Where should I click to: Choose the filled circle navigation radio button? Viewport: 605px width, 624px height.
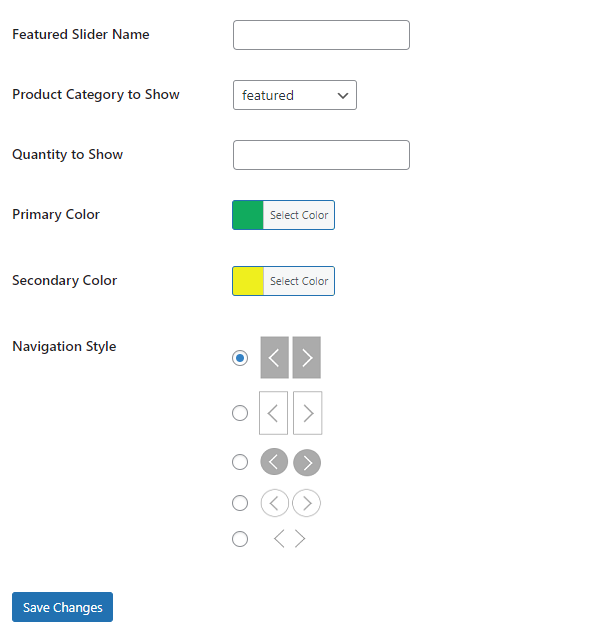pos(240,462)
